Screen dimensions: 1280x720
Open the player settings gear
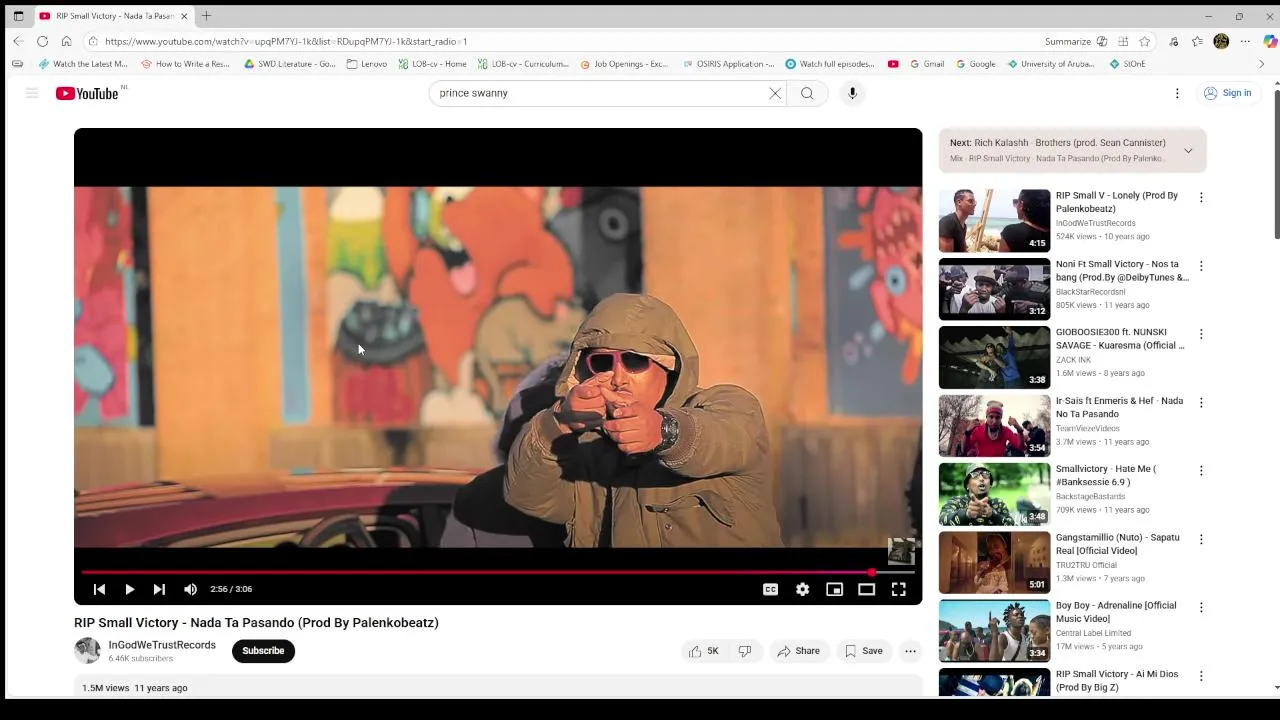802,589
